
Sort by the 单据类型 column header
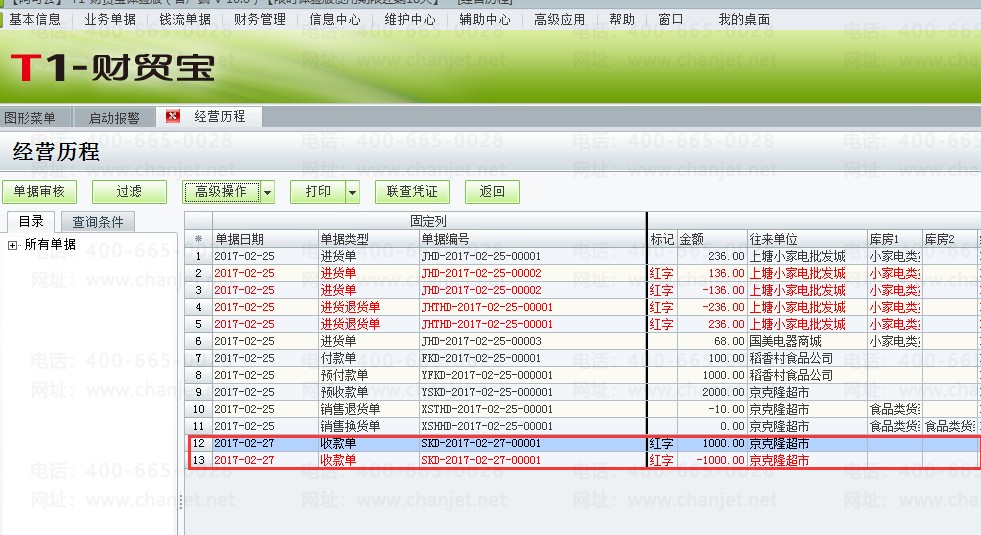[369, 239]
